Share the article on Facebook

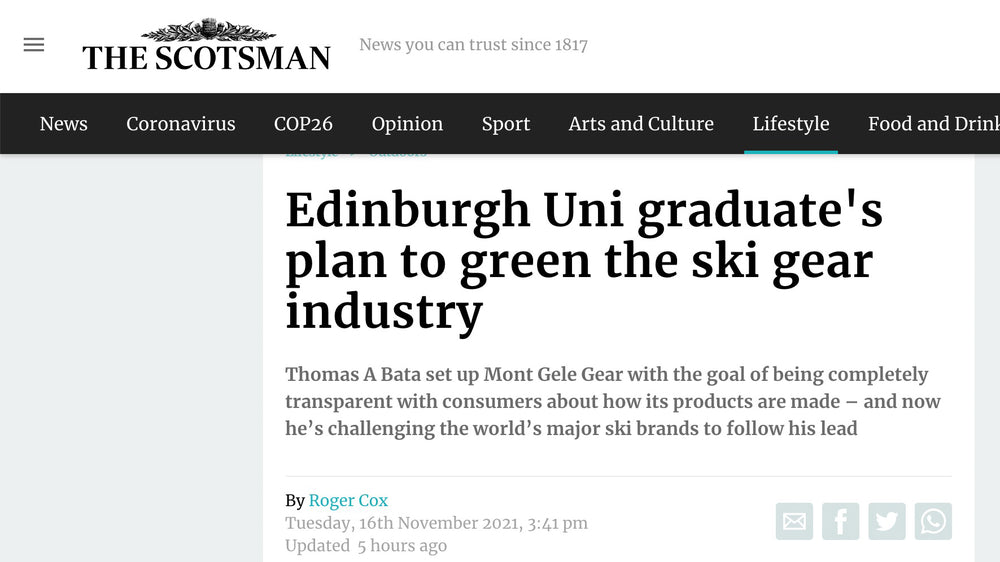[840, 521]
